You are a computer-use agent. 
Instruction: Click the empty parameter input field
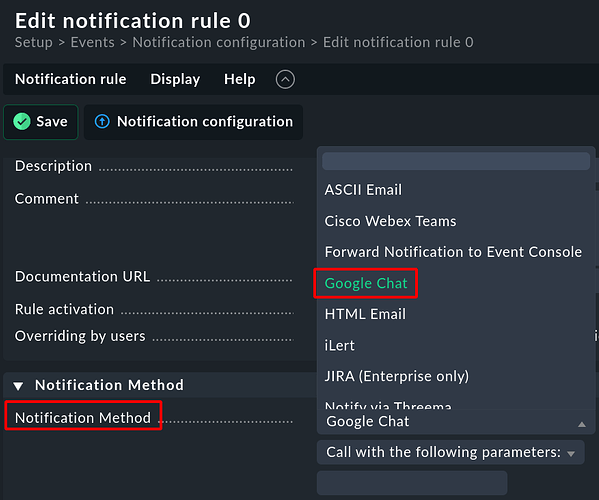[412, 483]
